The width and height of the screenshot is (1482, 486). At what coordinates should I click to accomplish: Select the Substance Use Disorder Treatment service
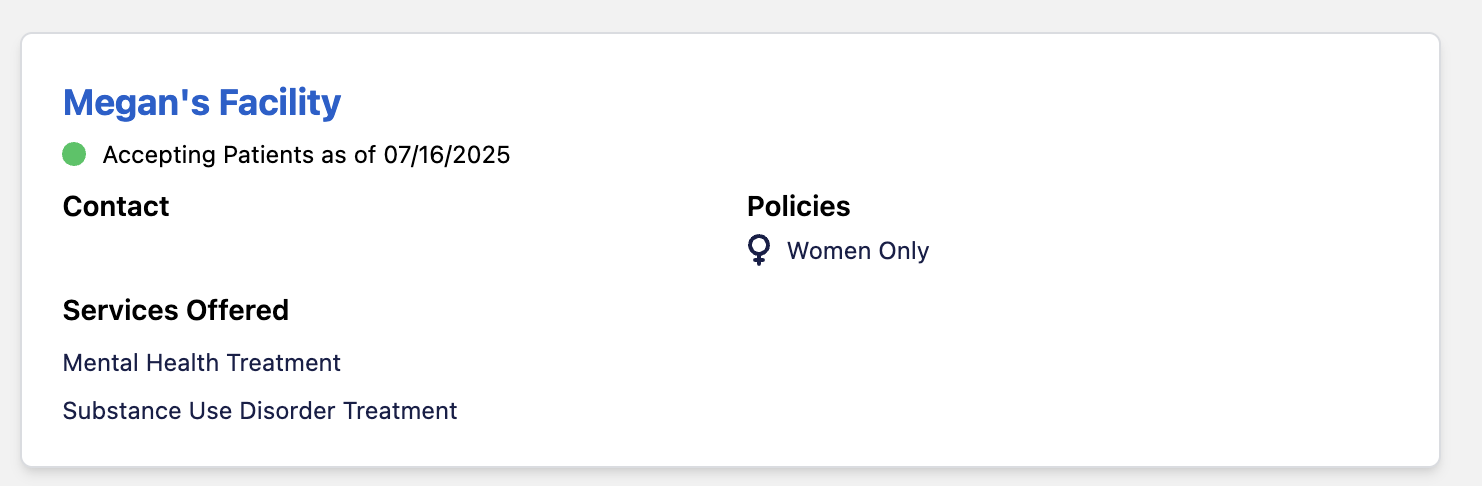(x=259, y=411)
